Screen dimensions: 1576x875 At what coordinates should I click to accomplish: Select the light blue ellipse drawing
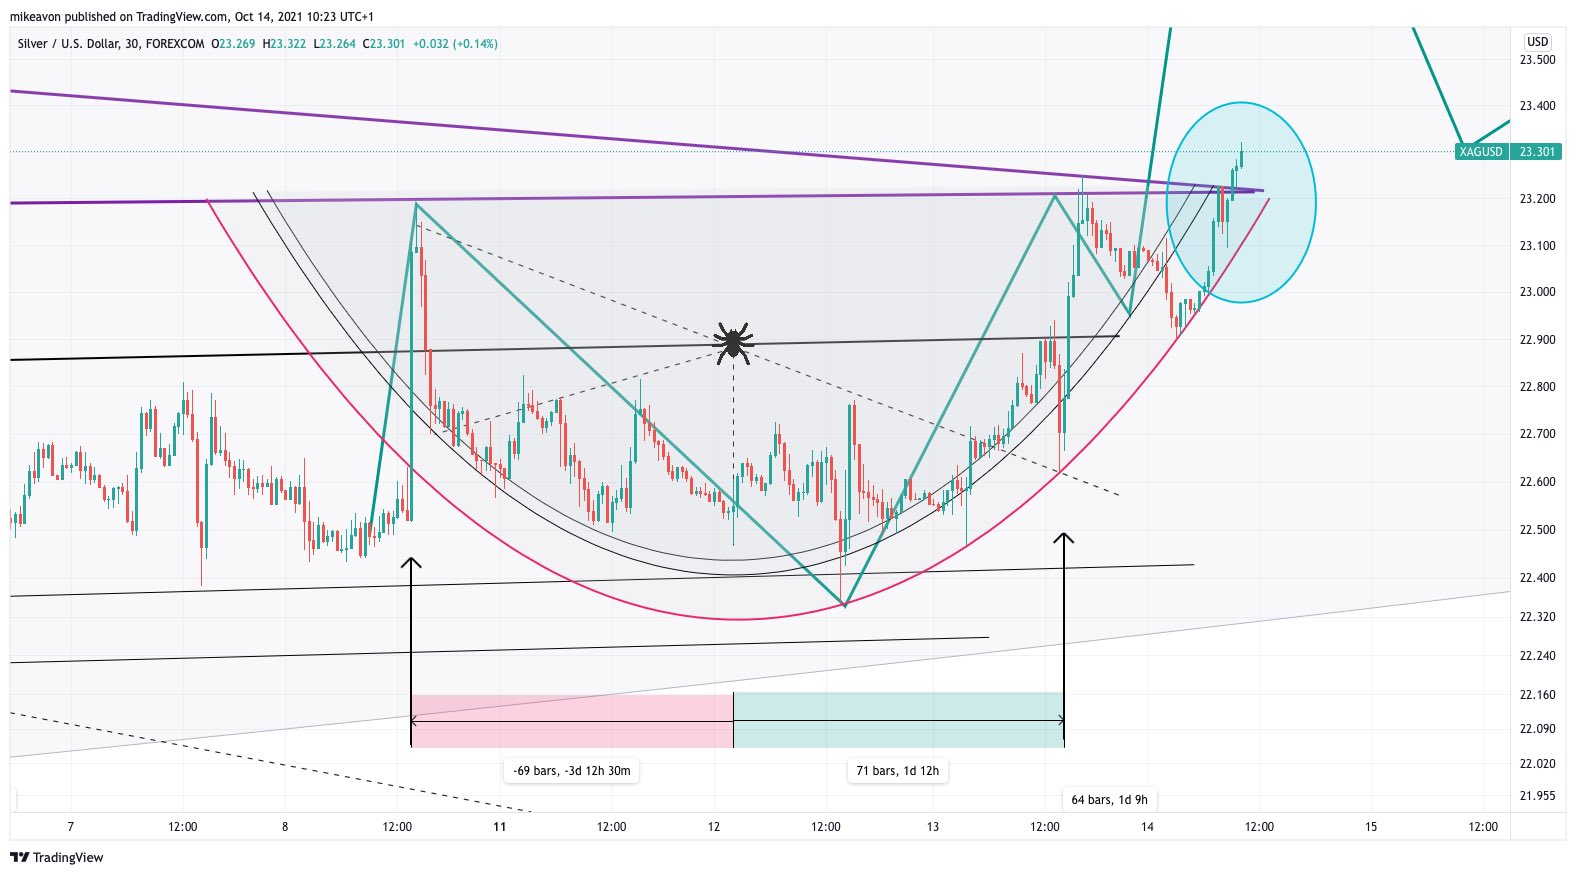tap(1241, 203)
